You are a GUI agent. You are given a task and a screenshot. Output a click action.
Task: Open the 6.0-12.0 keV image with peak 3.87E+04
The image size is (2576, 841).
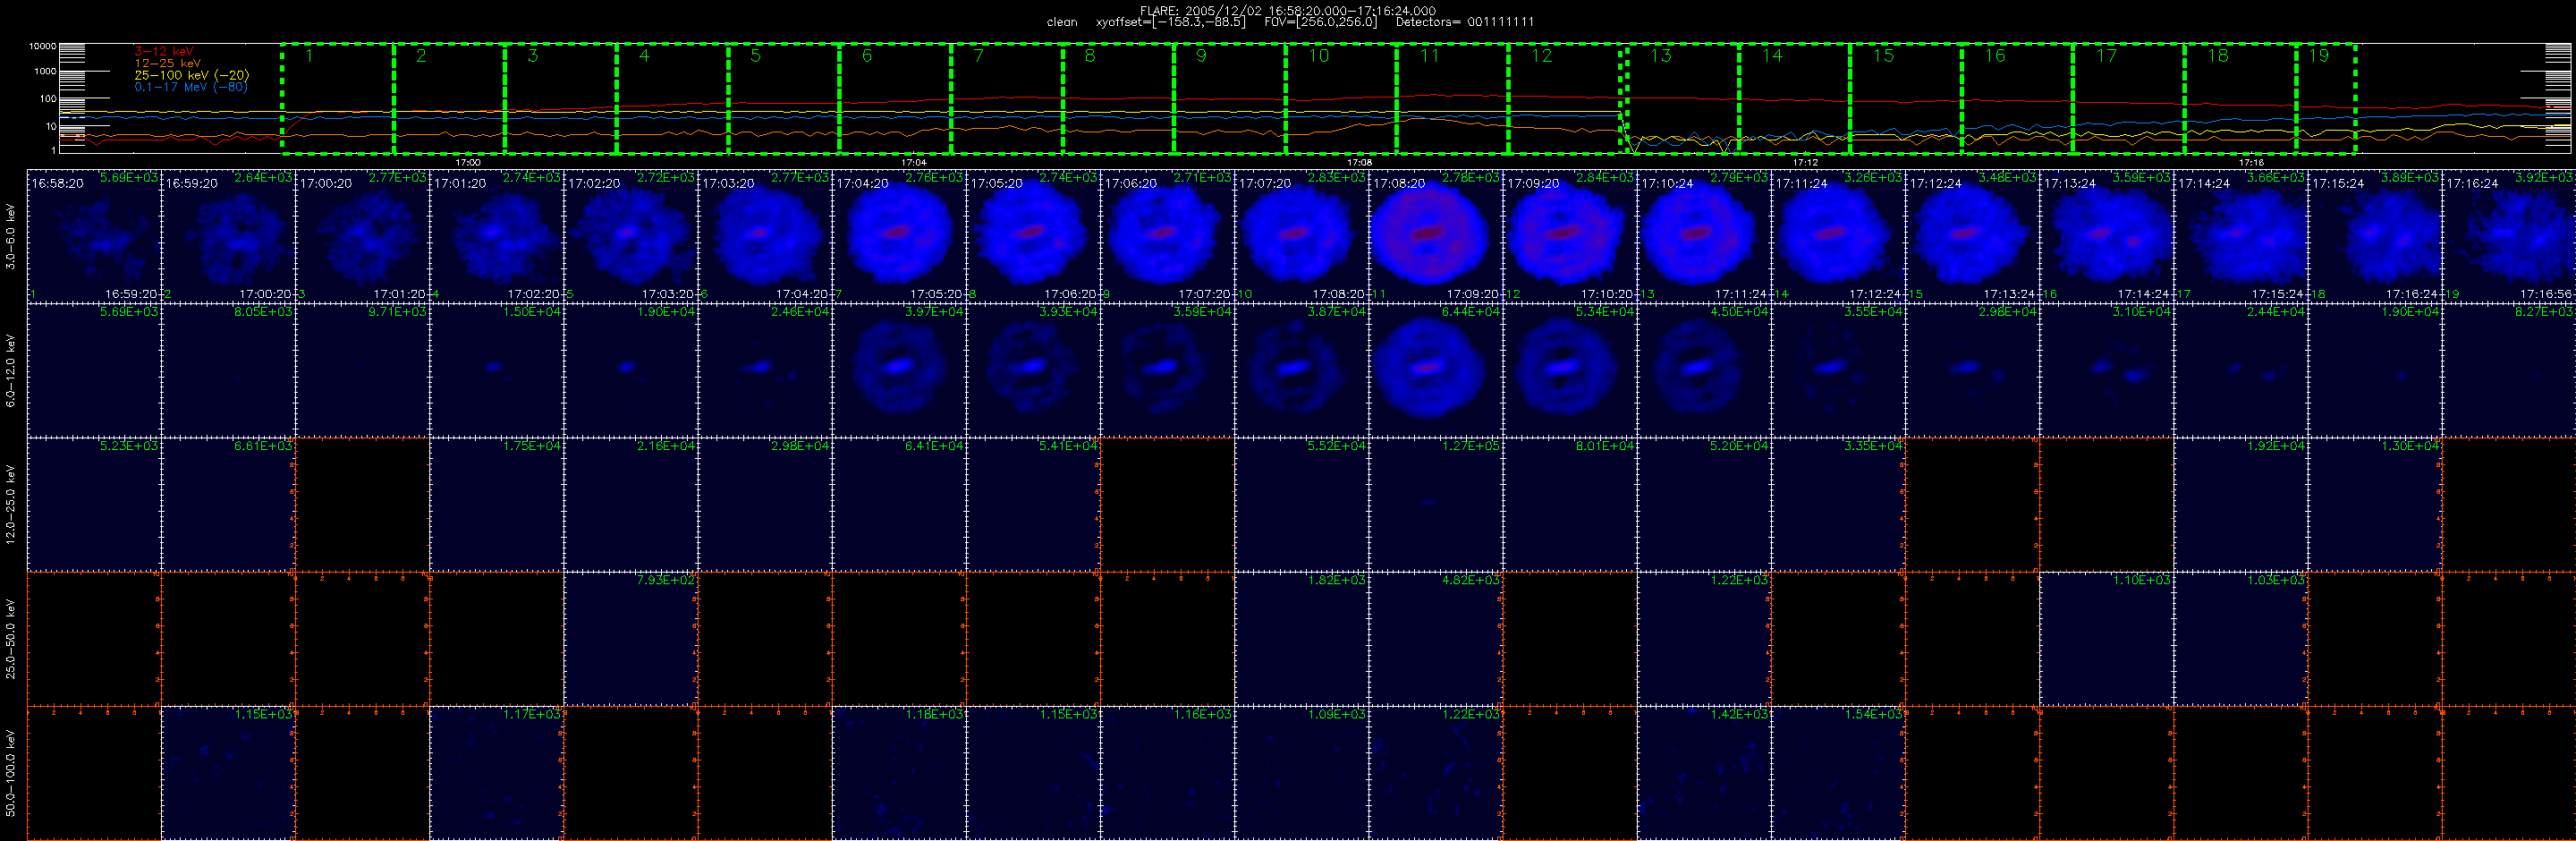(x=1302, y=370)
